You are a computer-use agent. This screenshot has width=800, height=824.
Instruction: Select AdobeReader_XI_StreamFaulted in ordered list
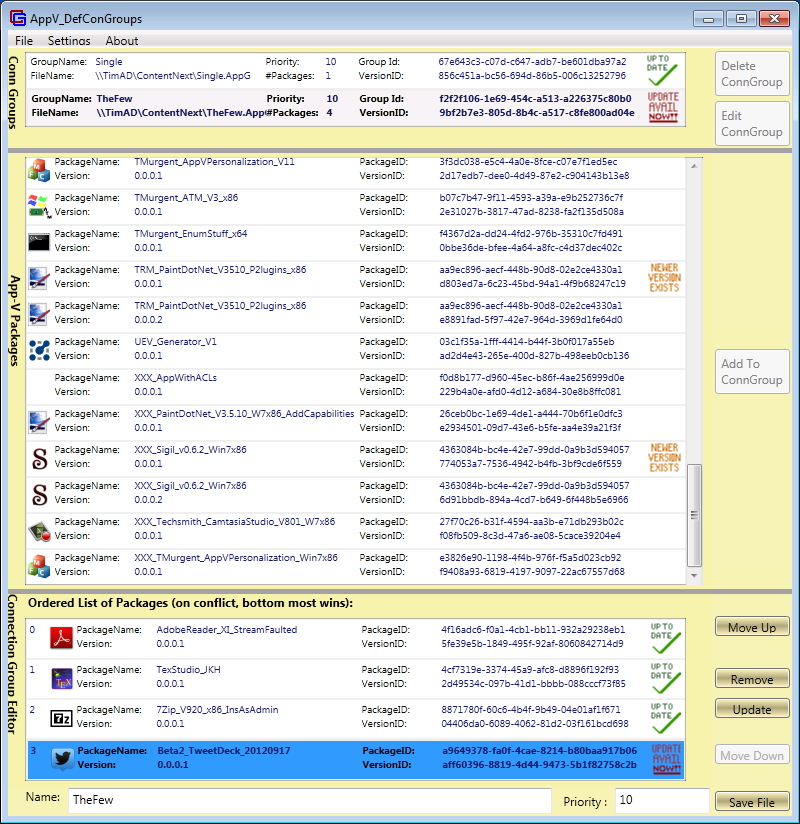pyautogui.click(x=356, y=638)
